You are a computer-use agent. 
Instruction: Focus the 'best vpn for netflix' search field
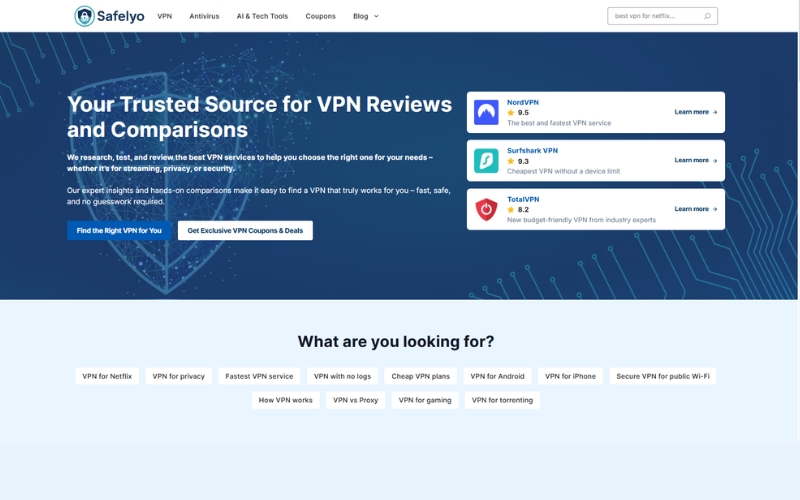pyautogui.click(x=662, y=16)
